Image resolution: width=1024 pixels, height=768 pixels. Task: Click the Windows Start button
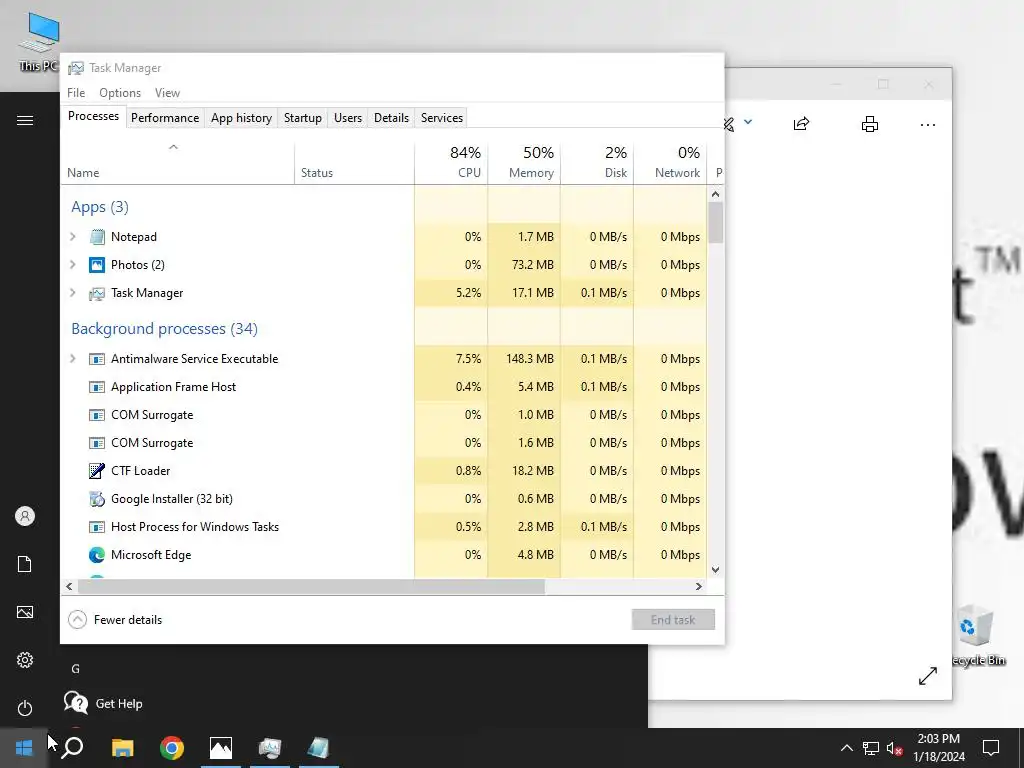coord(24,748)
